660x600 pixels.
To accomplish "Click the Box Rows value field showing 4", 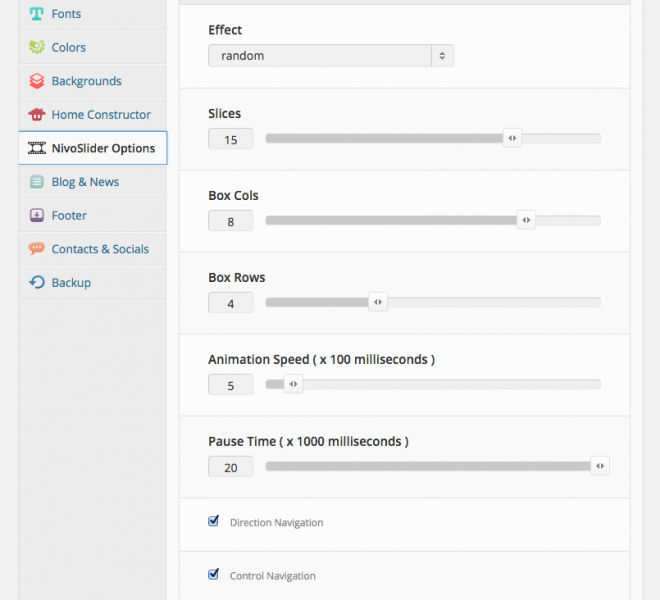I will tap(231, 303).
